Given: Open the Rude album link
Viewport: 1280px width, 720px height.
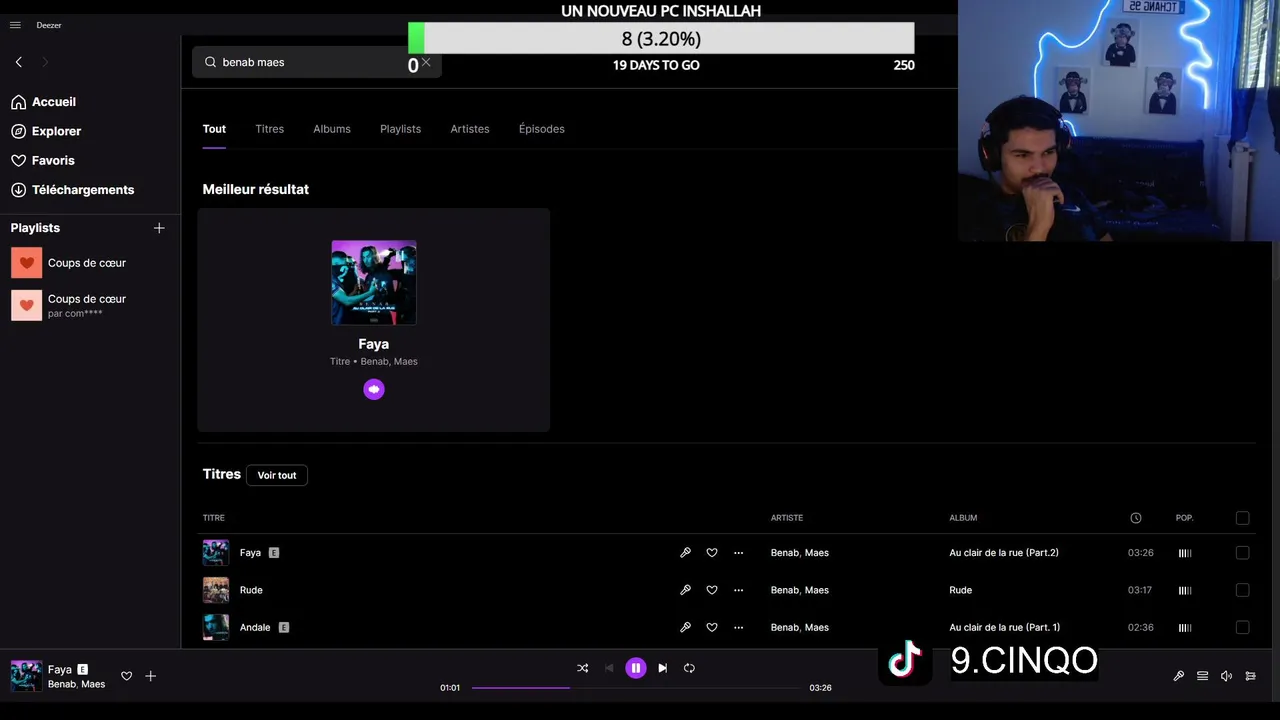Looking at the screenshot, I should coord(961,590).
